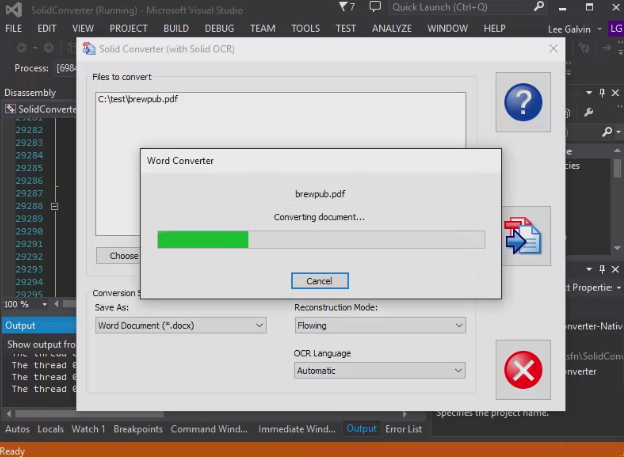624x457 pixels.
Task: Click the conversion progress bar
Action: (x=321, y=240)
